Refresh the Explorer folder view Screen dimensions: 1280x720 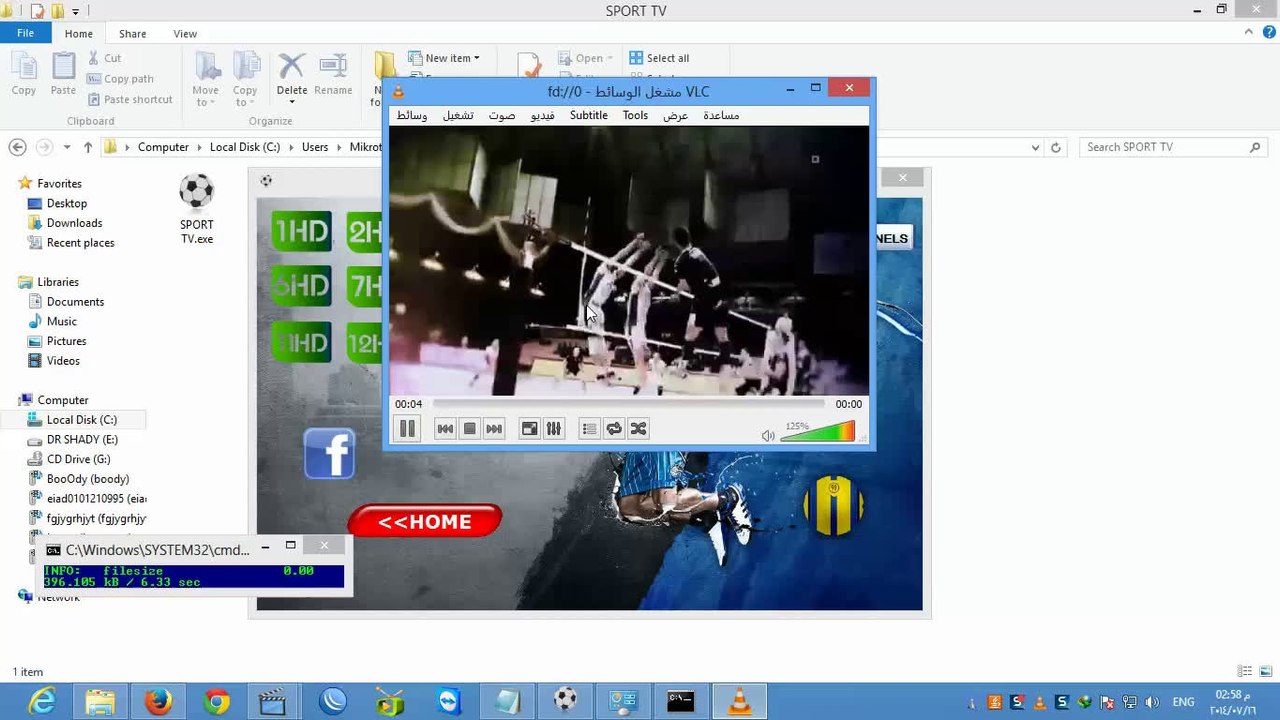click(x=1055, y=147)
